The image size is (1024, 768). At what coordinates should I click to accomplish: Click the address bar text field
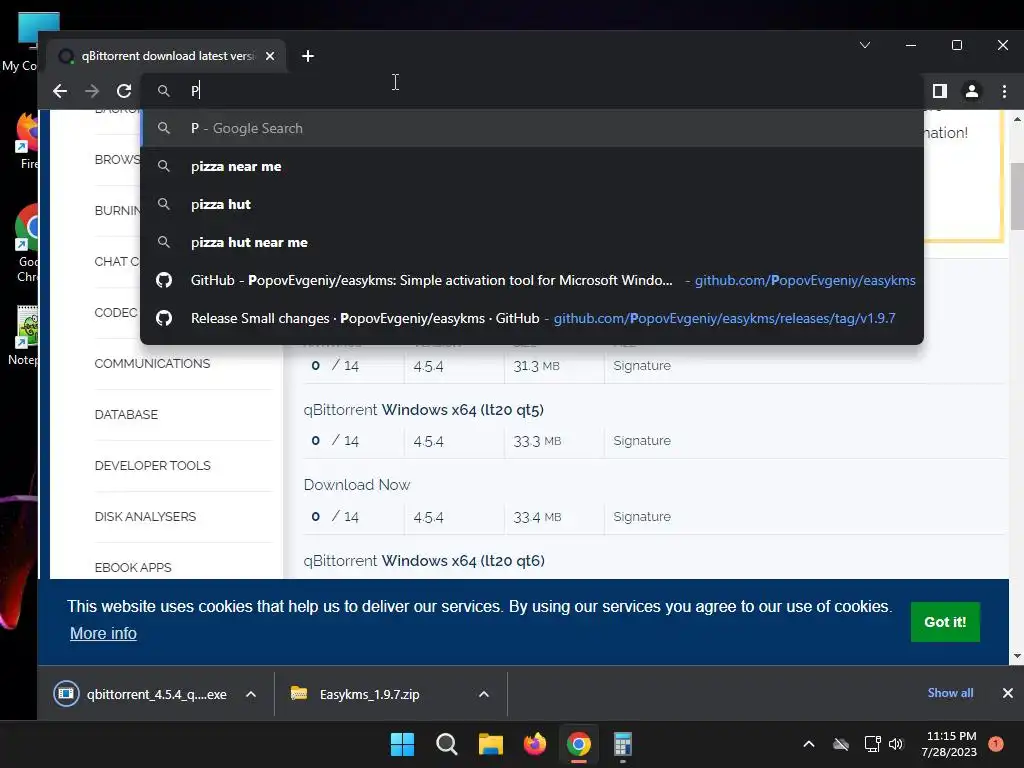click(x=532, y=91)
